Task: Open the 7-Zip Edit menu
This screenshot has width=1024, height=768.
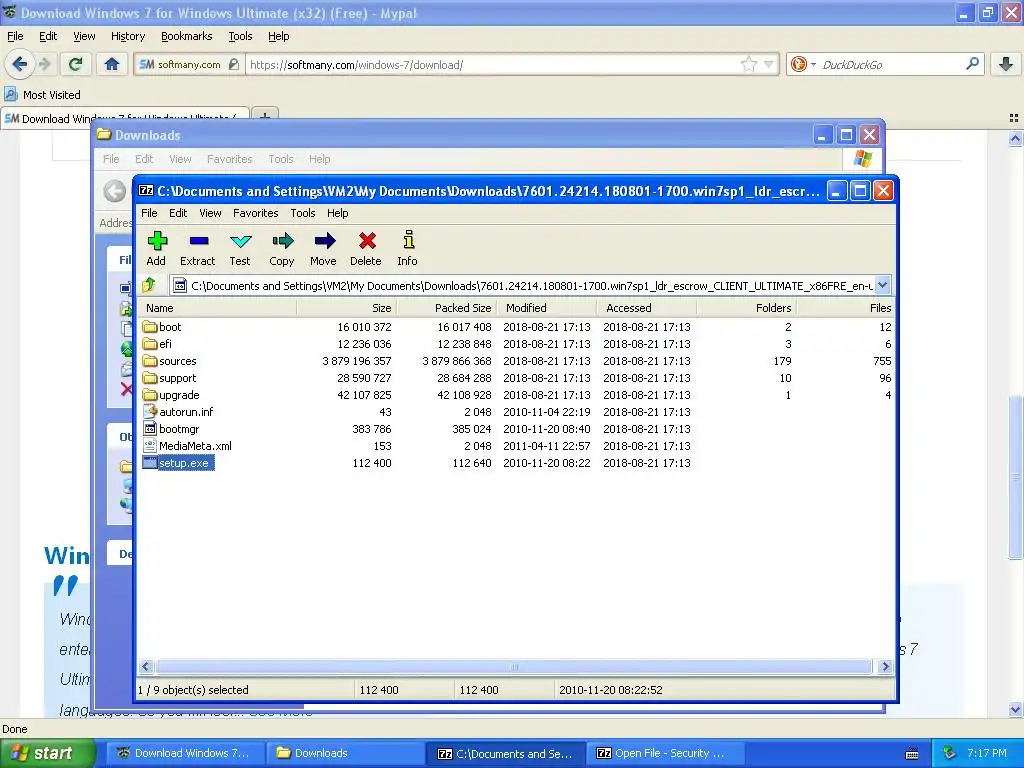Action: (178, 213)
